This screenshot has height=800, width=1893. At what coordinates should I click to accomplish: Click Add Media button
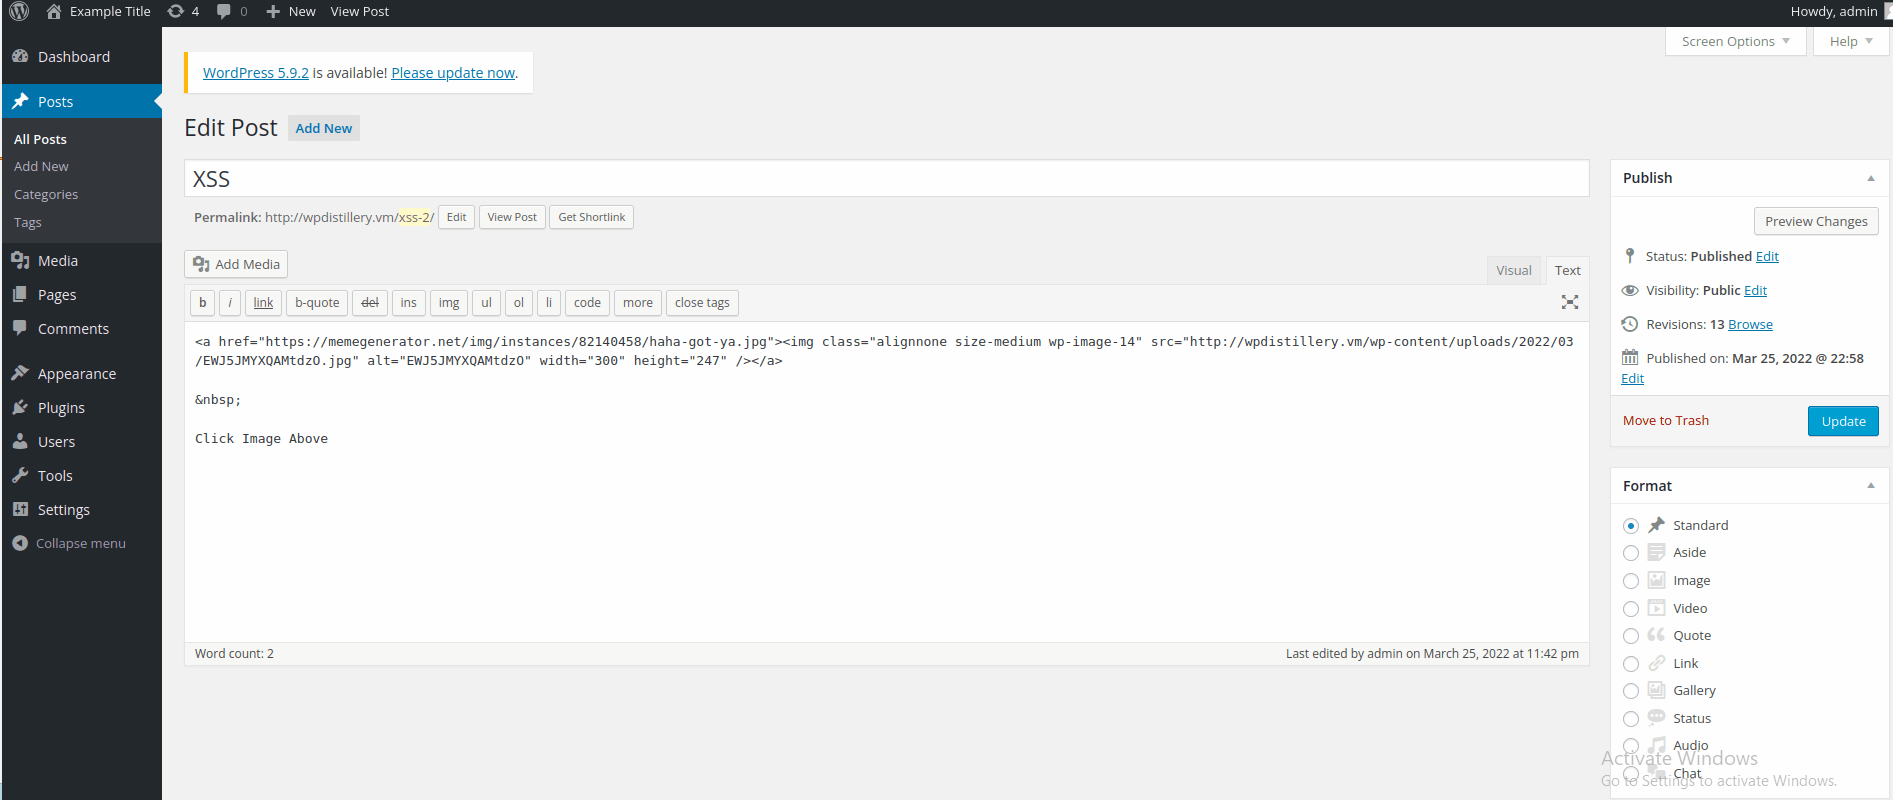(236, 264)
